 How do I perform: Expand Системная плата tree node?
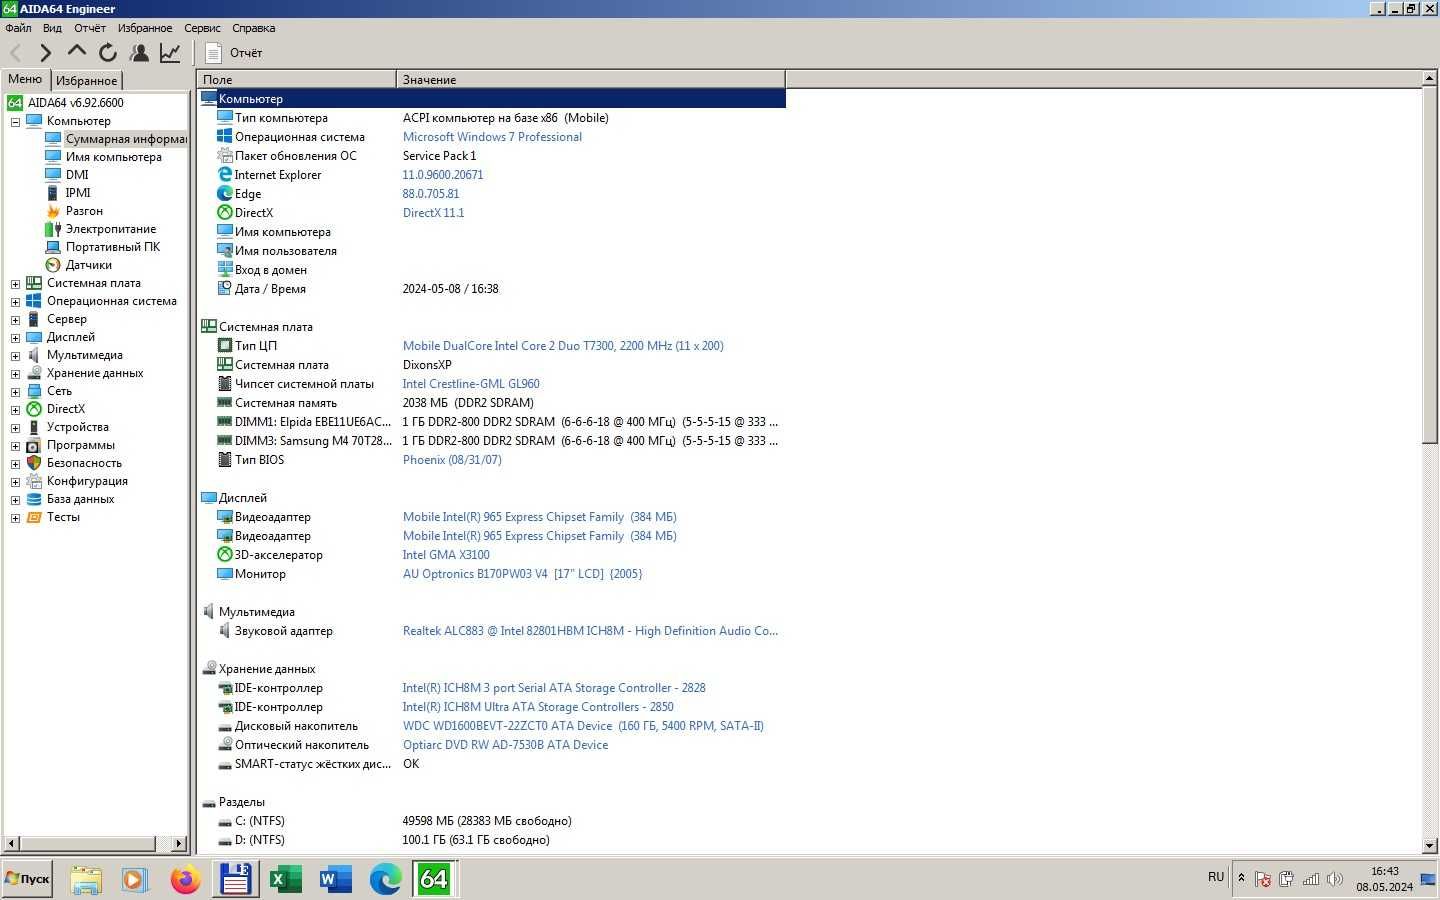pos(15,284)
